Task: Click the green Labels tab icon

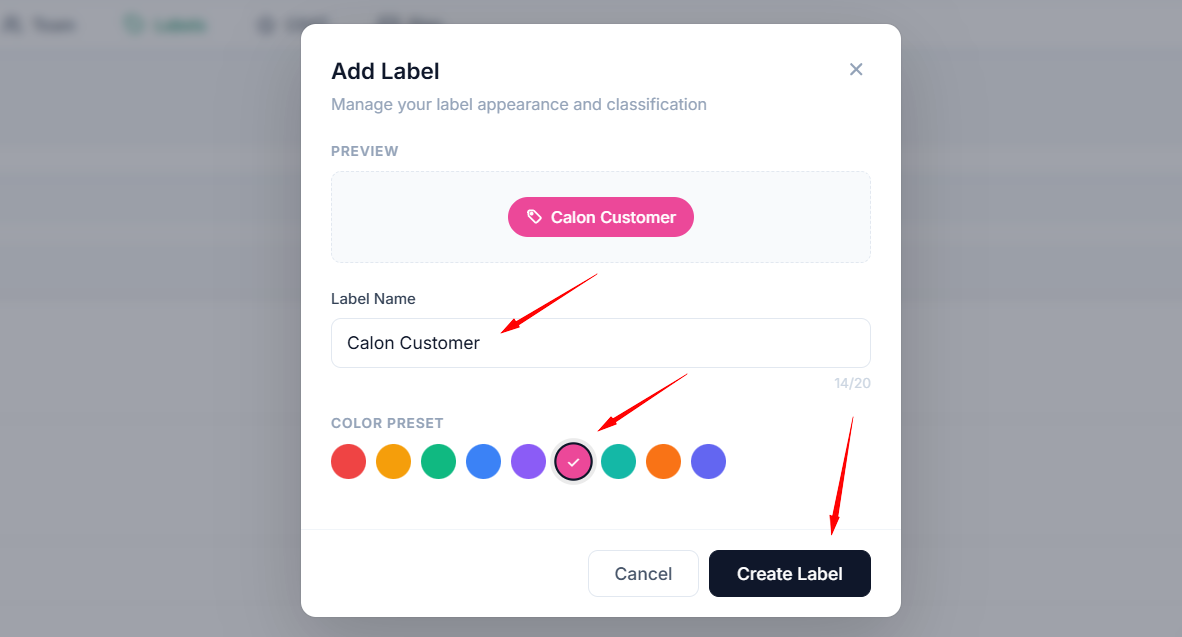Action: (133, 25)
